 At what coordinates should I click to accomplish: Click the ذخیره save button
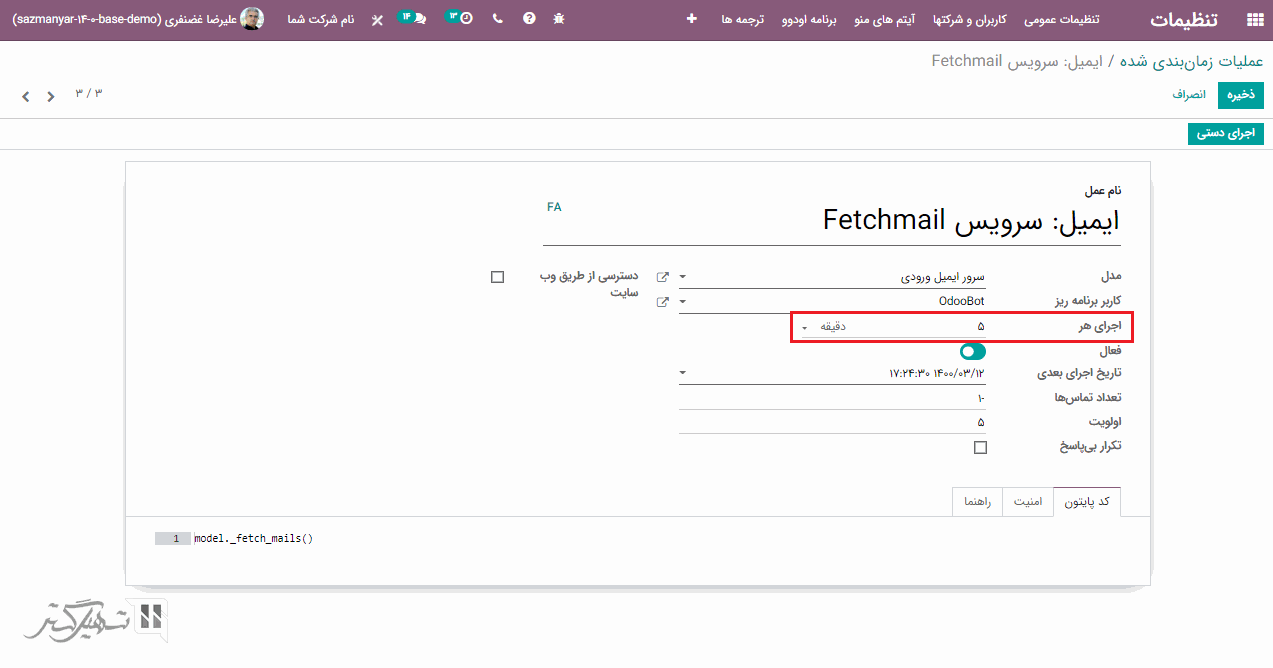(1241, 95)
